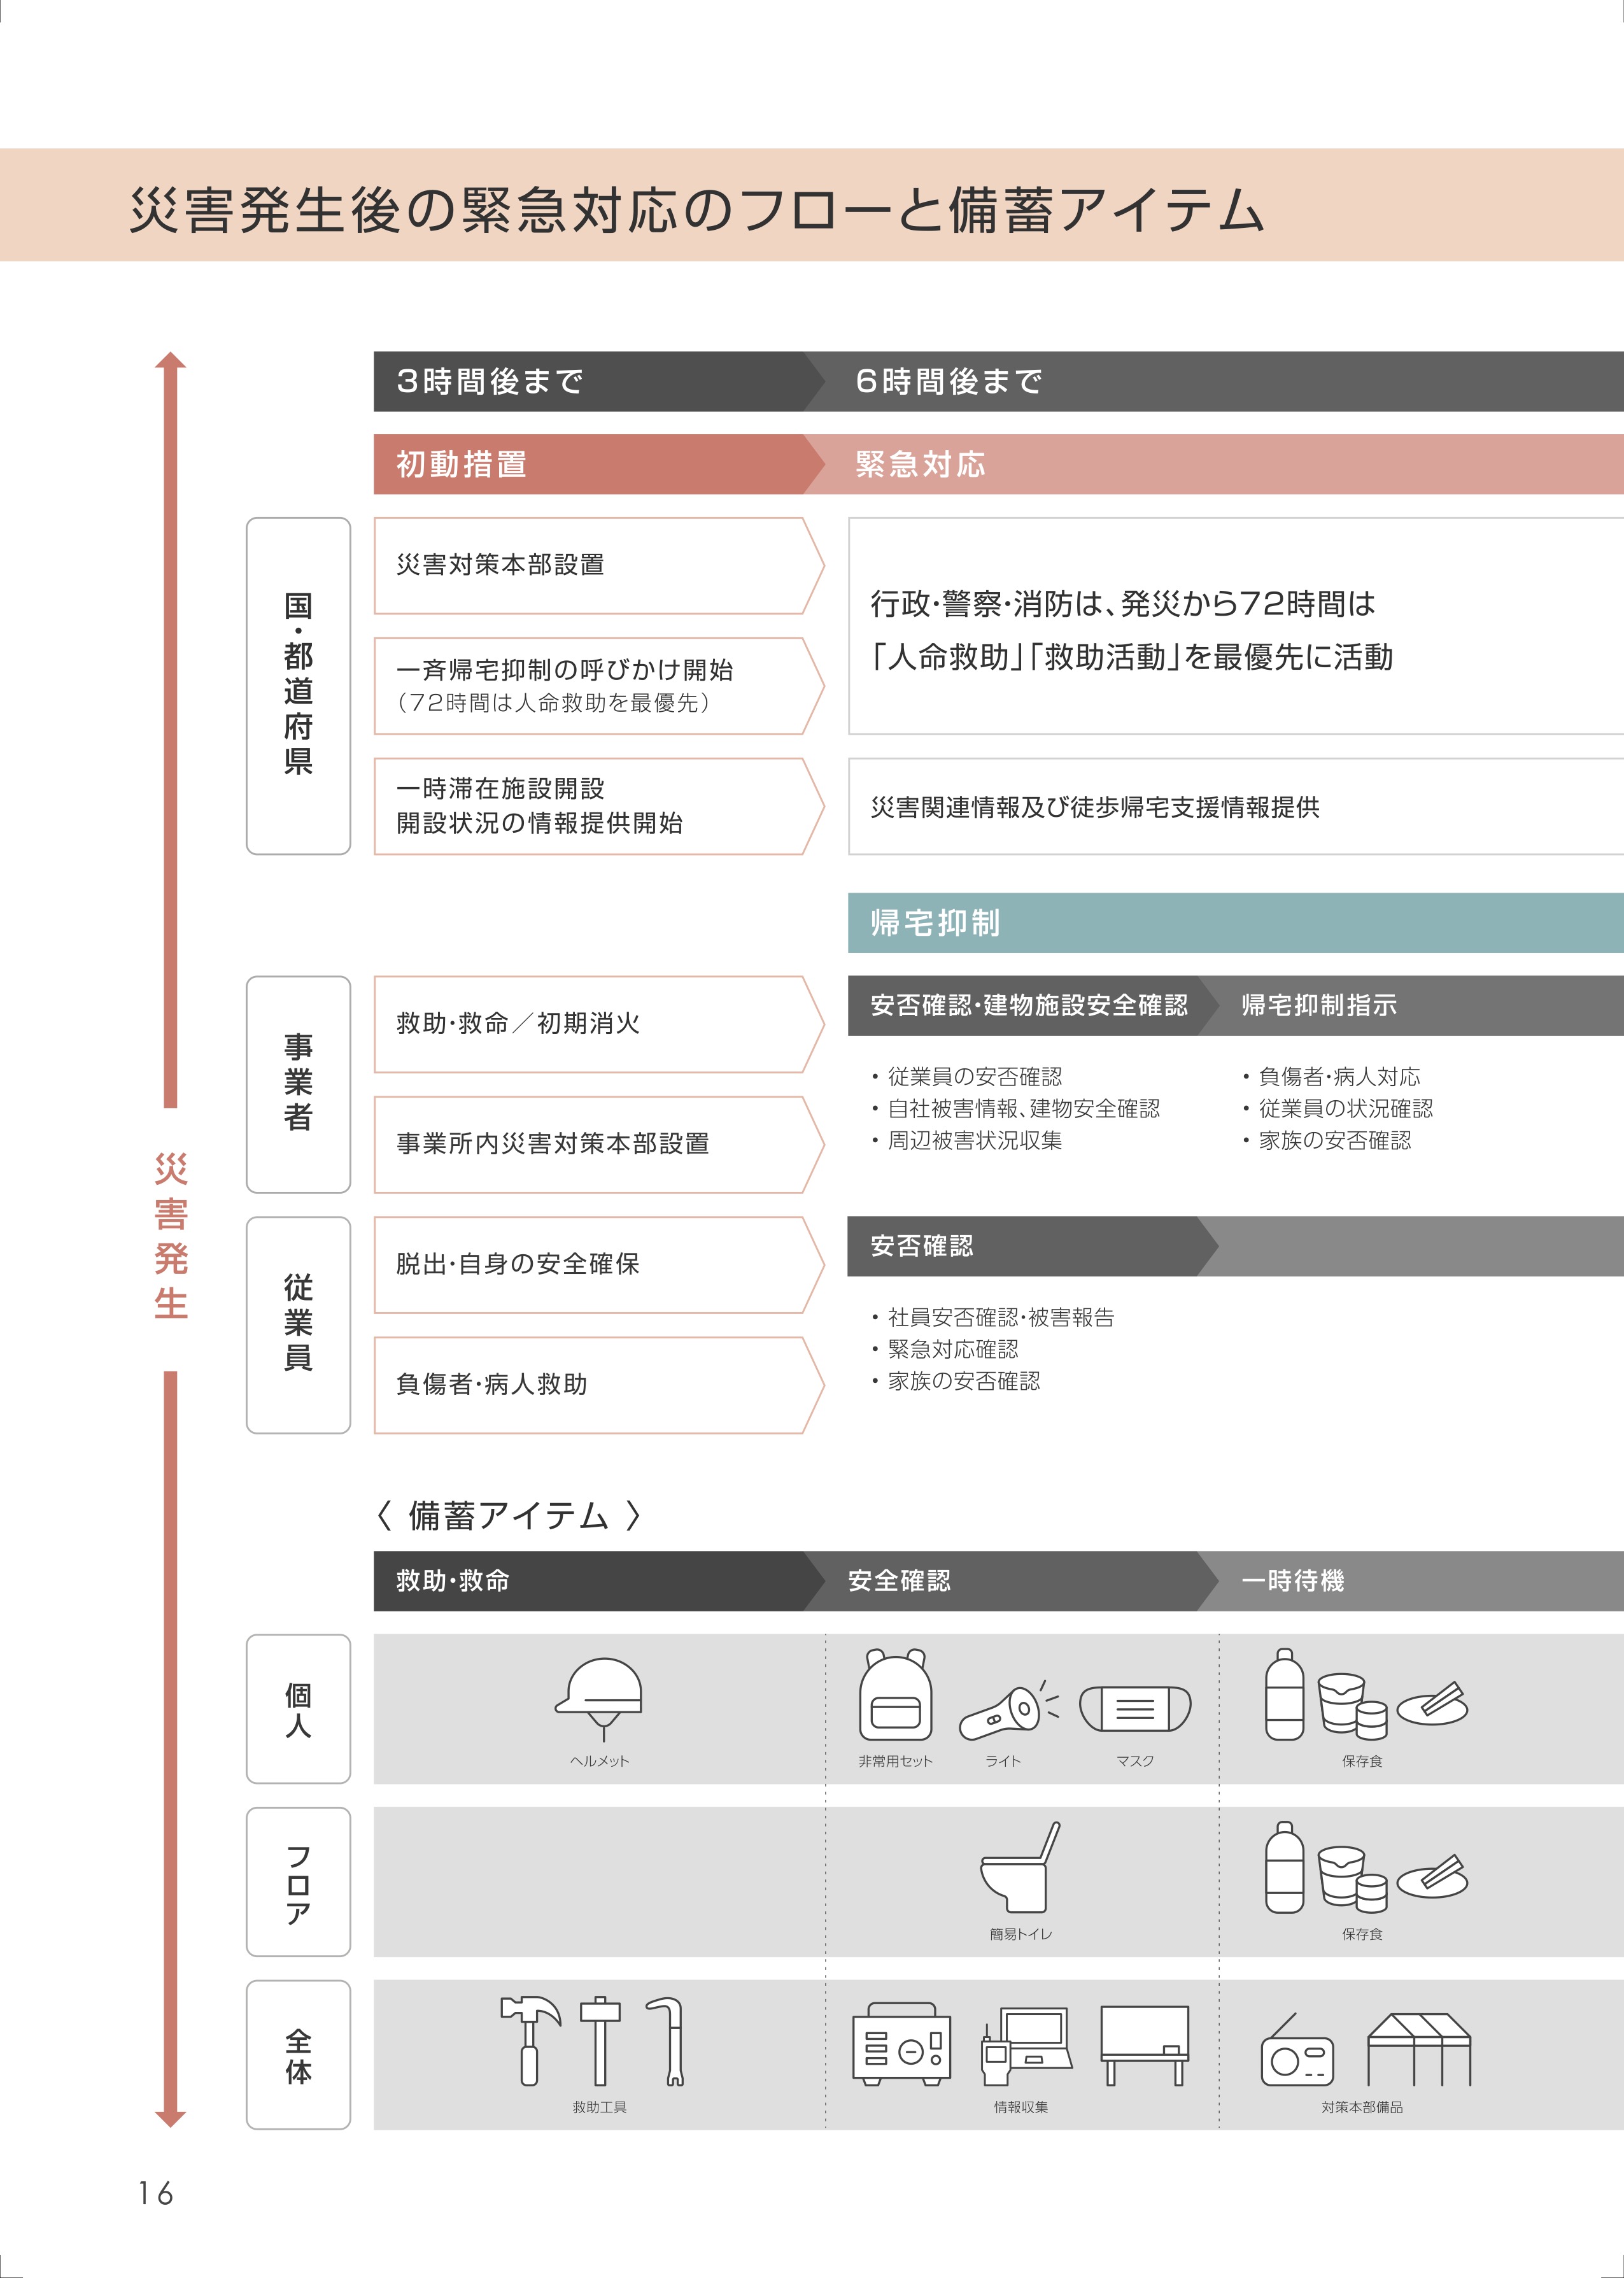Click the page number 16
This screenshot has width=1624, height=2278.
point(156,2194)
